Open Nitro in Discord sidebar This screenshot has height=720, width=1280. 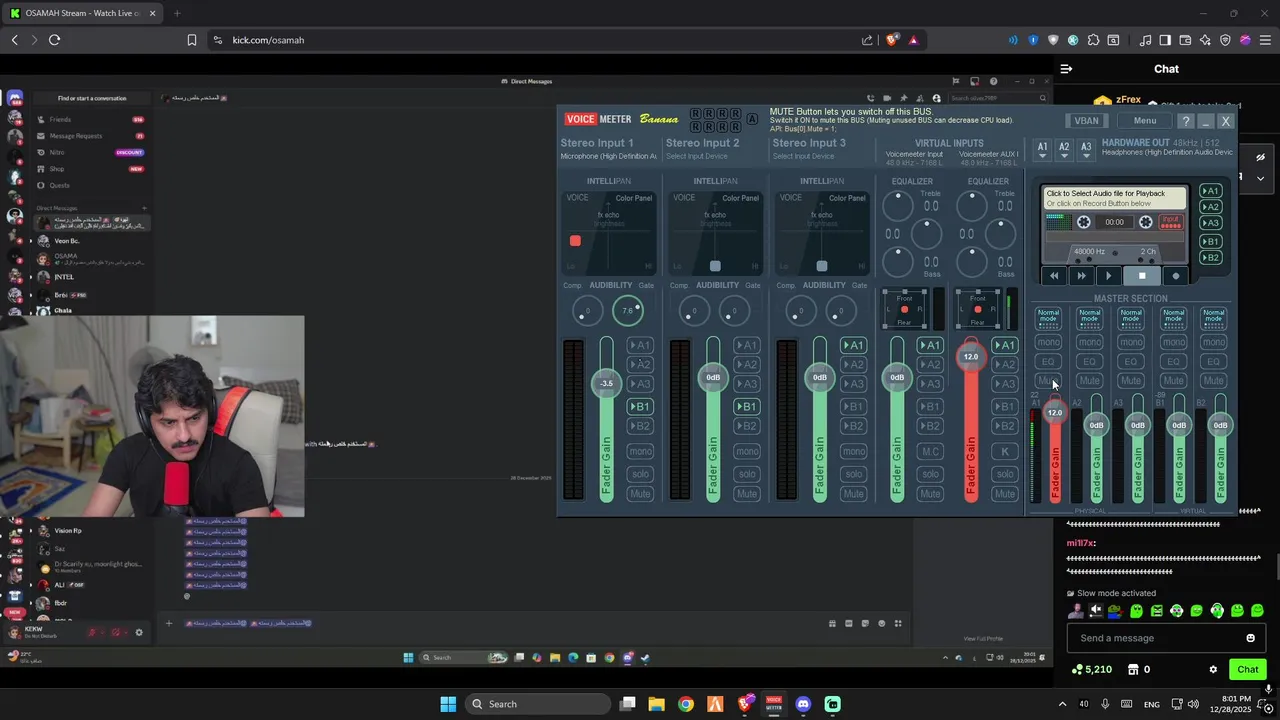click(x=91, y=152)
